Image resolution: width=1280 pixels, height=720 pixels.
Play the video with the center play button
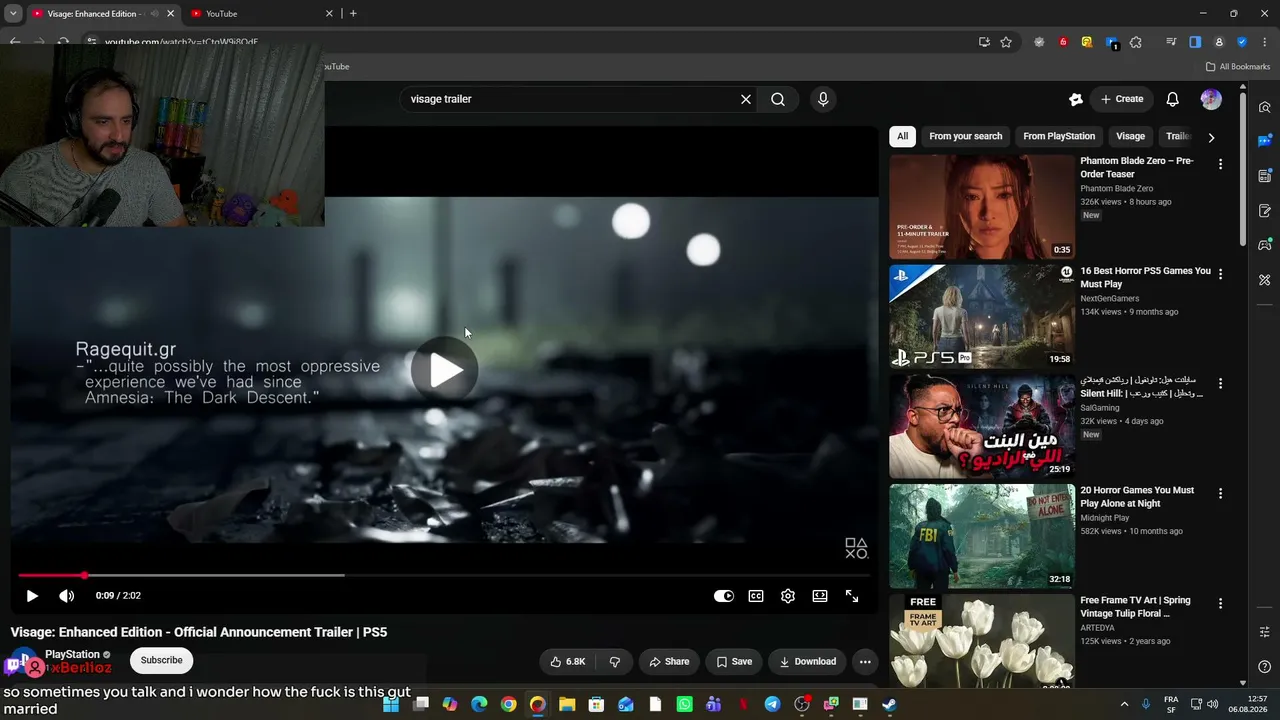(445, 370)
